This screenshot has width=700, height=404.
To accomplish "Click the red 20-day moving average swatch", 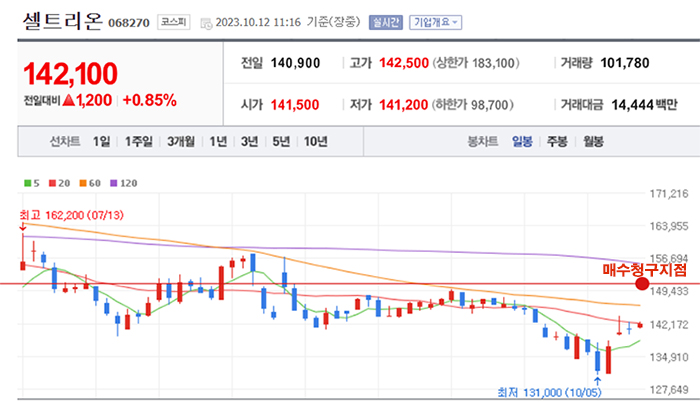I will tap(52, 183).
